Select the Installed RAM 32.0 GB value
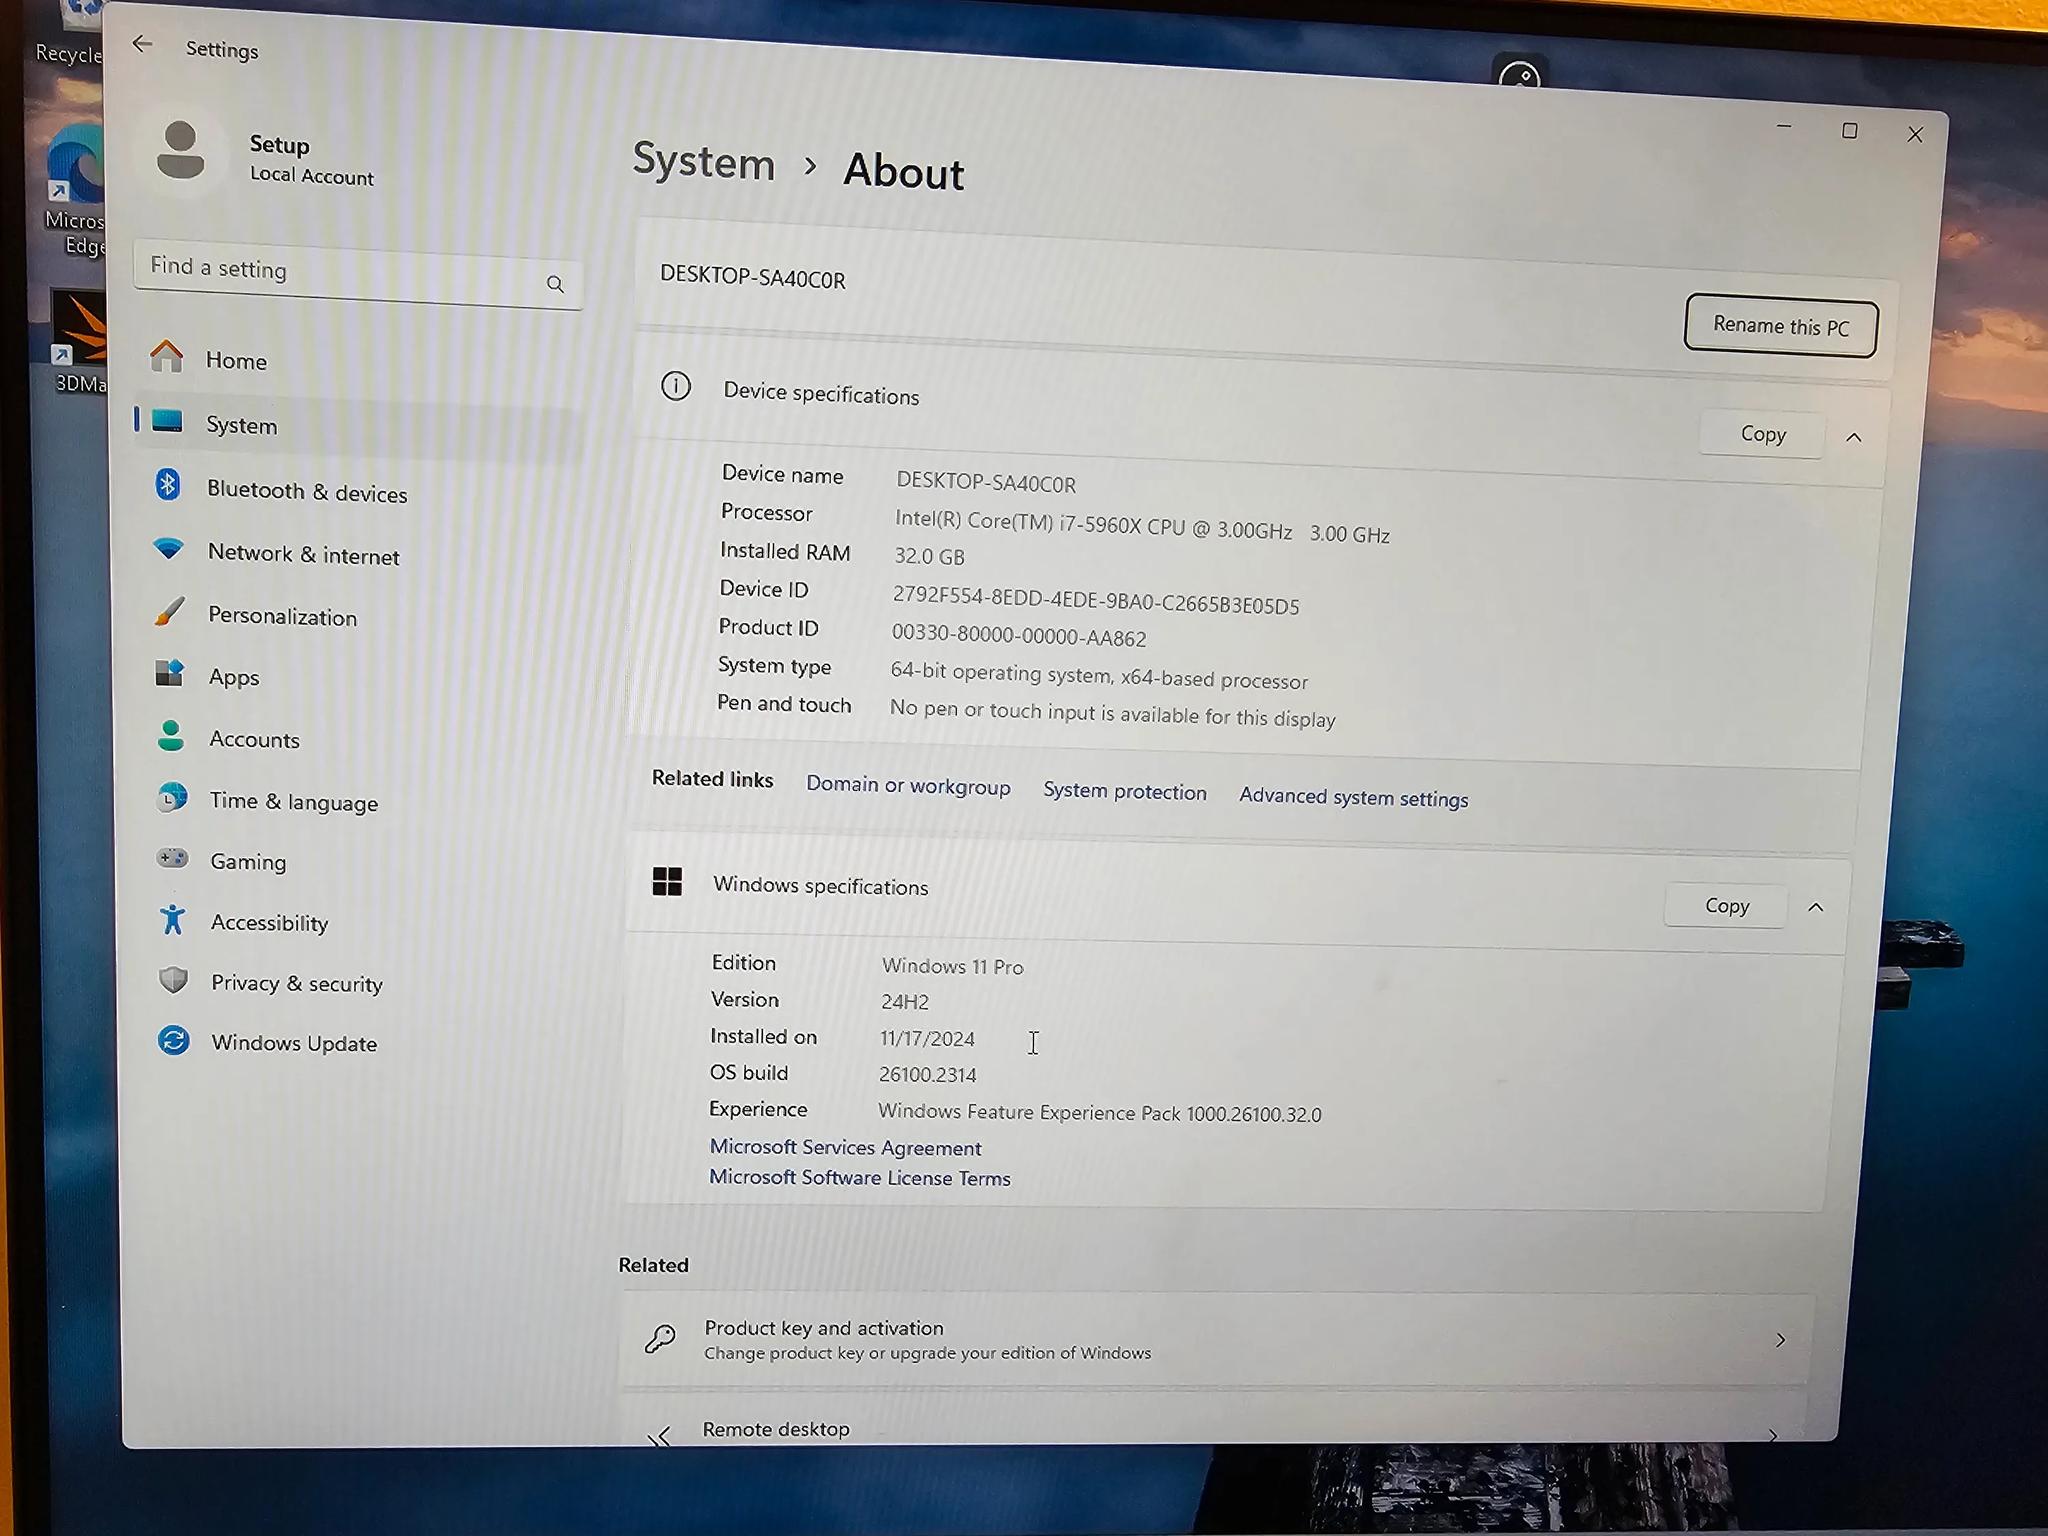2048x1536 pixels. pos(929,556)
